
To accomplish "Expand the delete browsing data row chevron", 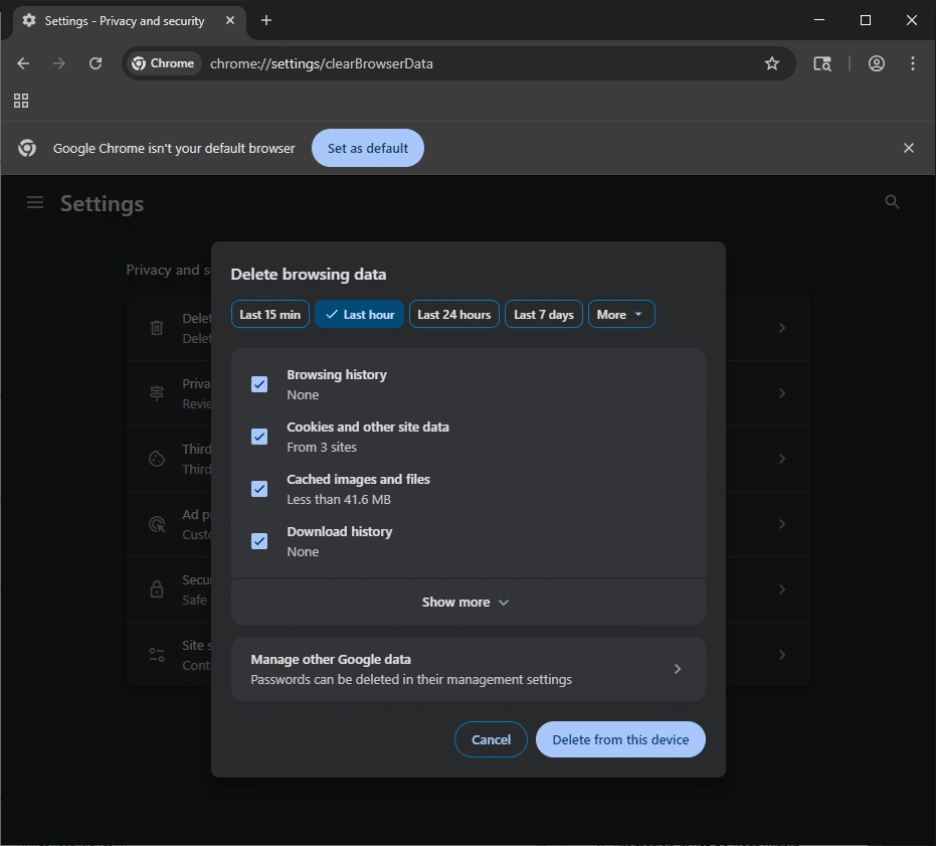I will point(782,328).
